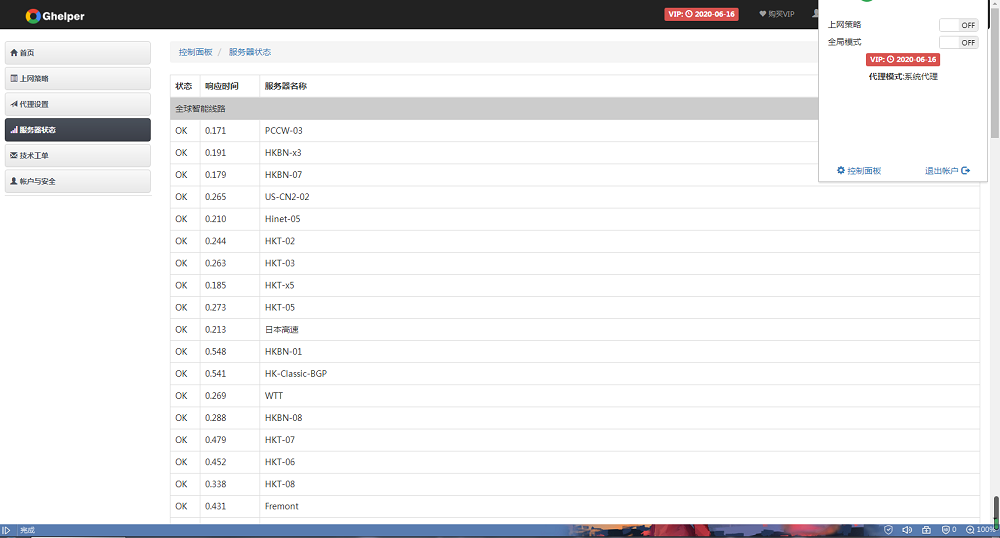The image size is (1000, 538).
Task: Click response time 0.541 for HK-Classic-BGP
Action: click(x=216, y=374)
